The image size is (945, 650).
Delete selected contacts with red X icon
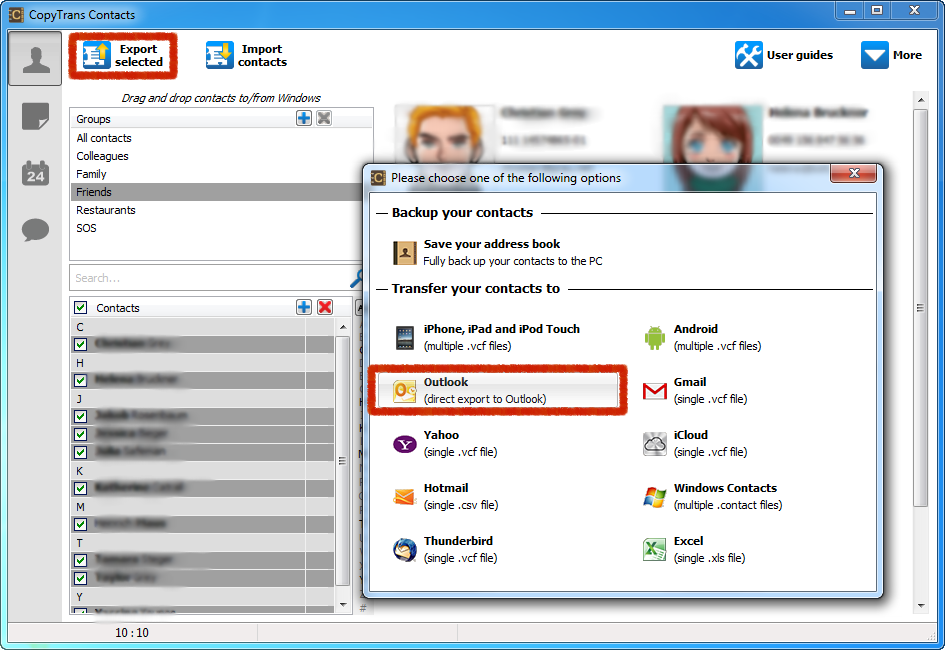pyautogui.click(x=325, y=307)
